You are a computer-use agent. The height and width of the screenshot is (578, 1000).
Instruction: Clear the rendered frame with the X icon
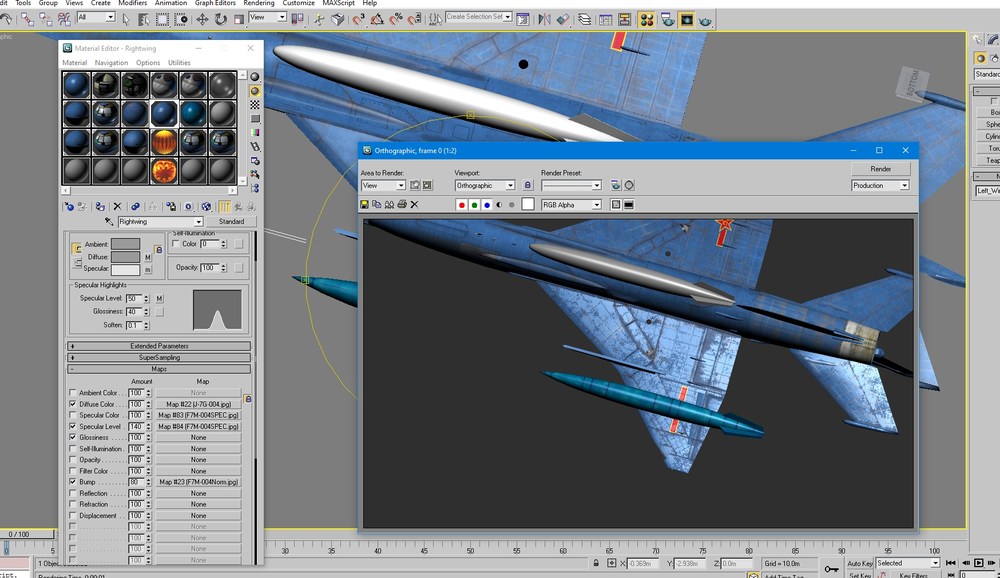coord(415,205)
